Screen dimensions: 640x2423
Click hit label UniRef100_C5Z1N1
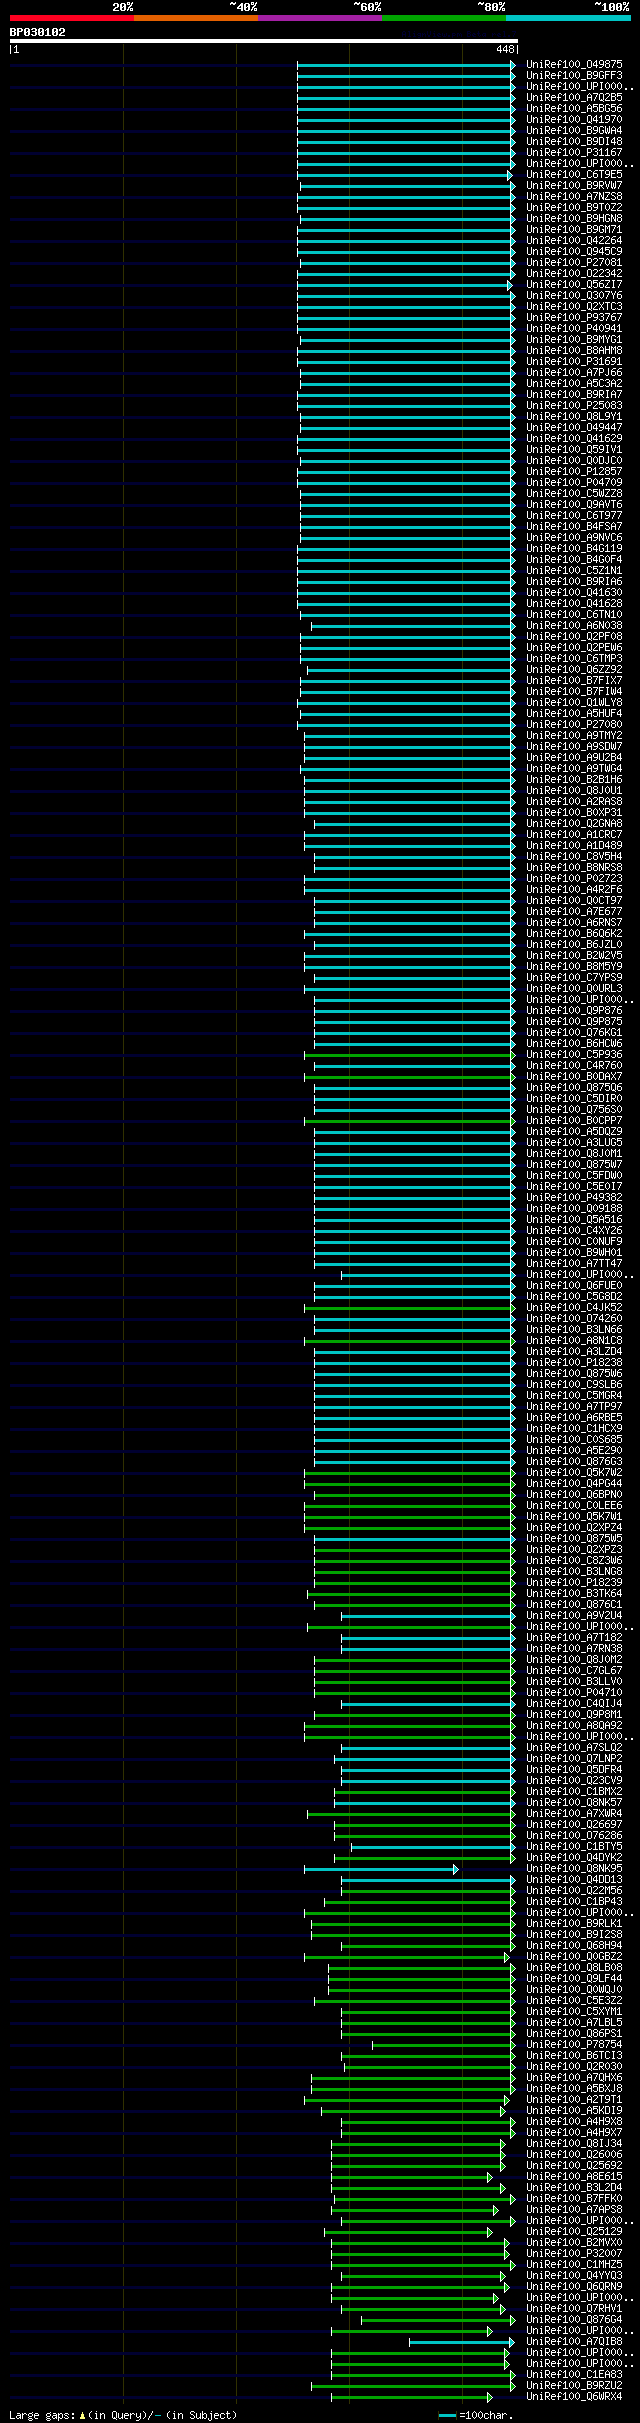574,570
